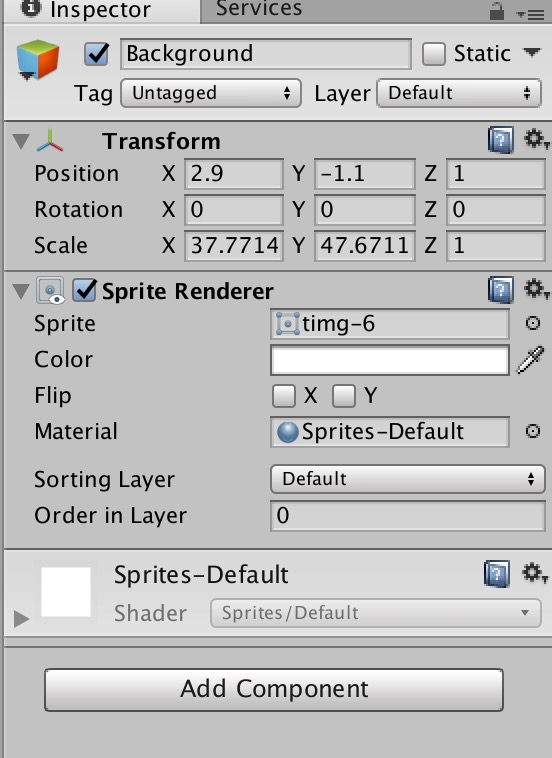Viewport: 552px width, 758px height.
Task: Click the Sprites-Default material preview thumbnail
Action: coord(66,592)
